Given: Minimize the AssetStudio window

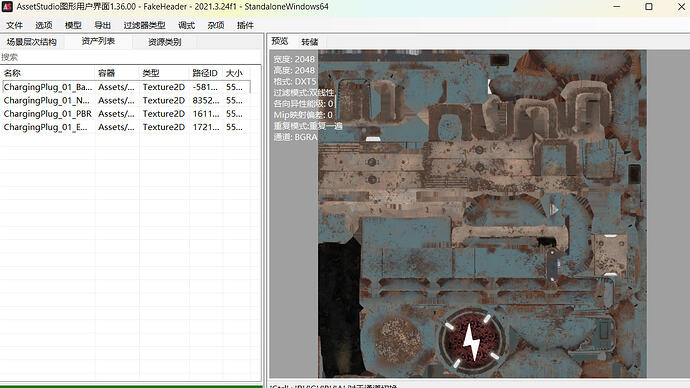Looking at the screenshot, I should pos(617,7).
